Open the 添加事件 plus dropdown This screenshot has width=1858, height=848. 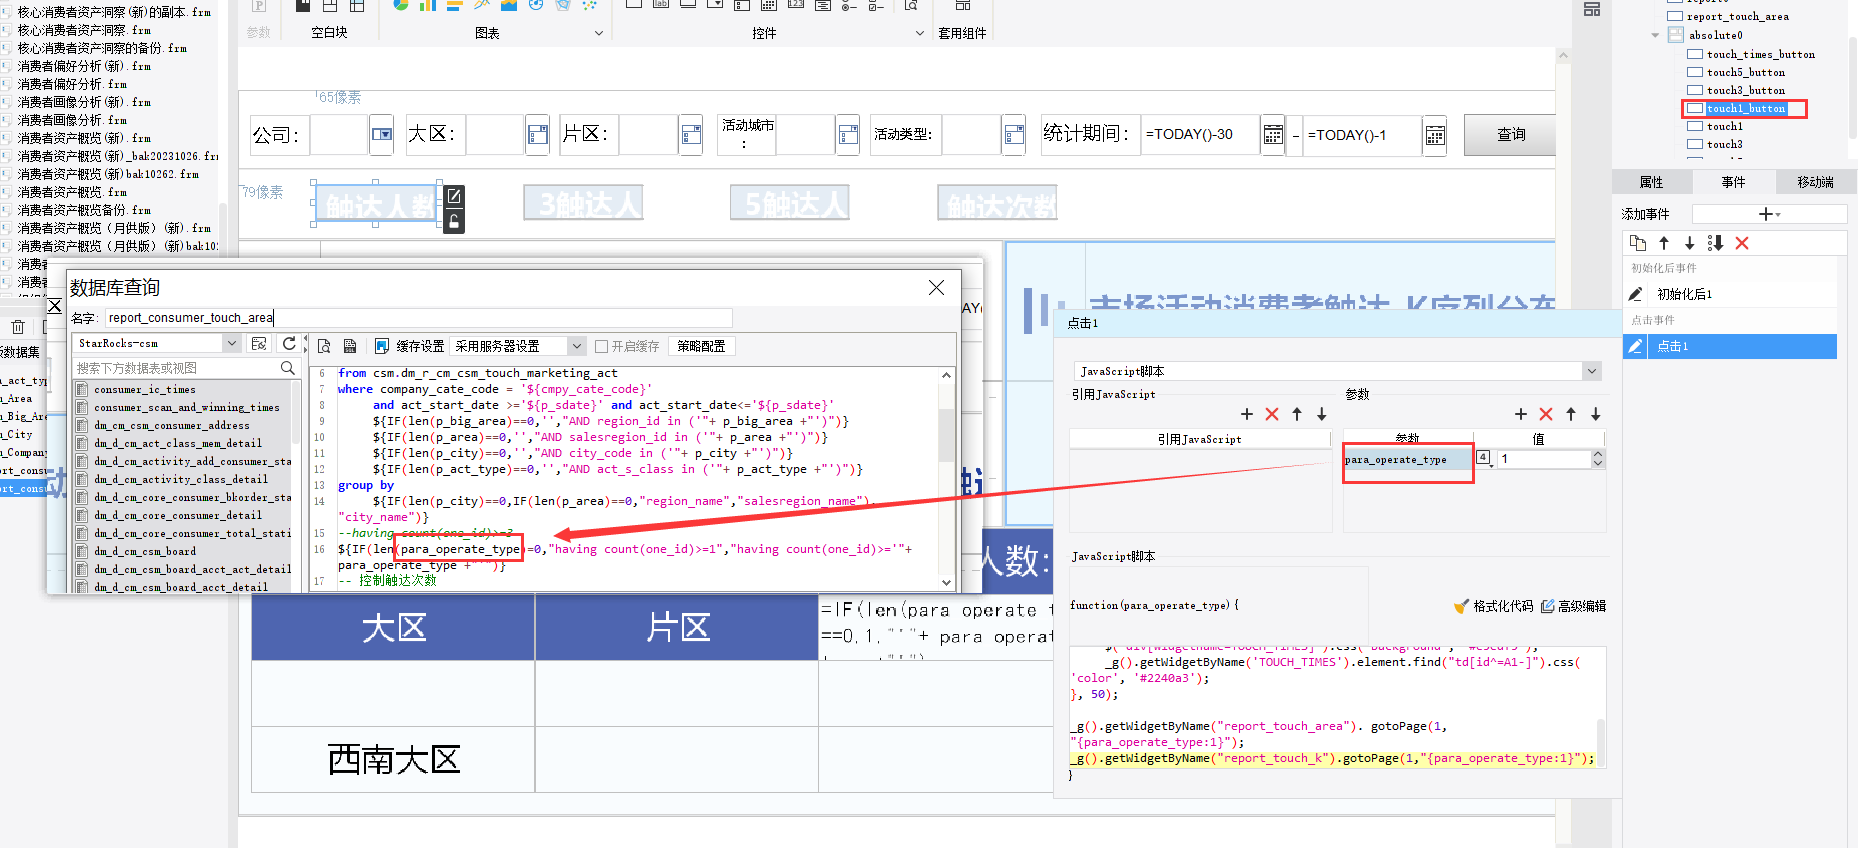click(1769, 214)
